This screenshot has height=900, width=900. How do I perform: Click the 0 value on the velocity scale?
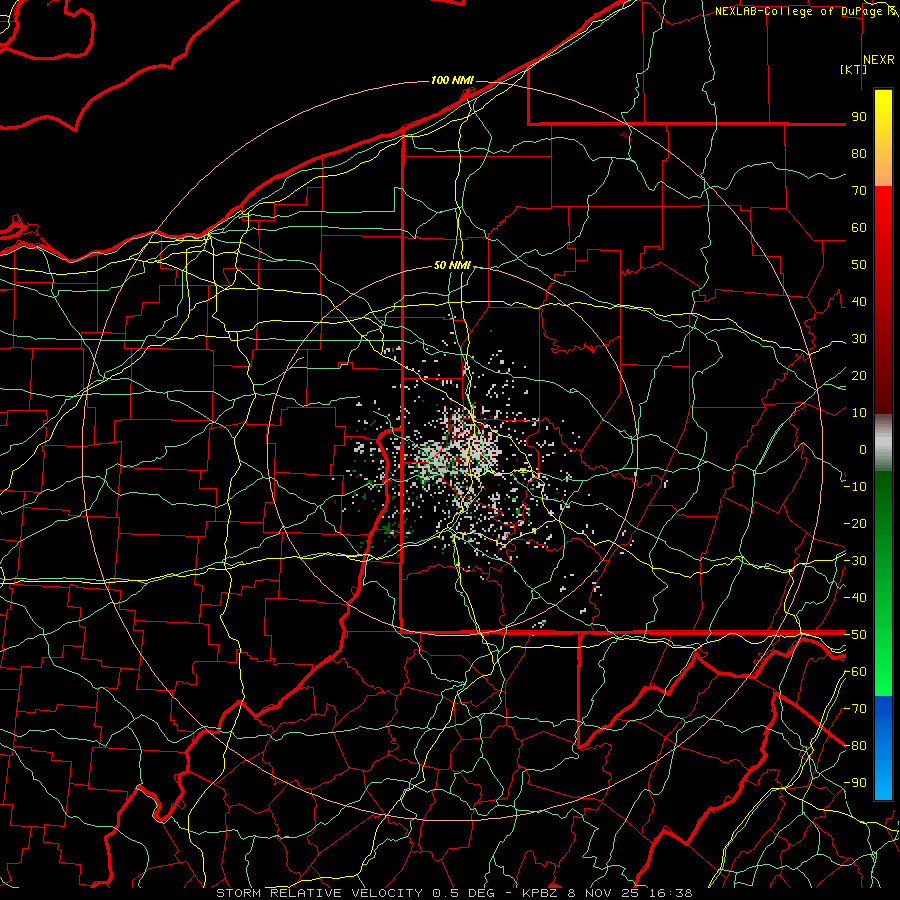click(x=863, y=449)
